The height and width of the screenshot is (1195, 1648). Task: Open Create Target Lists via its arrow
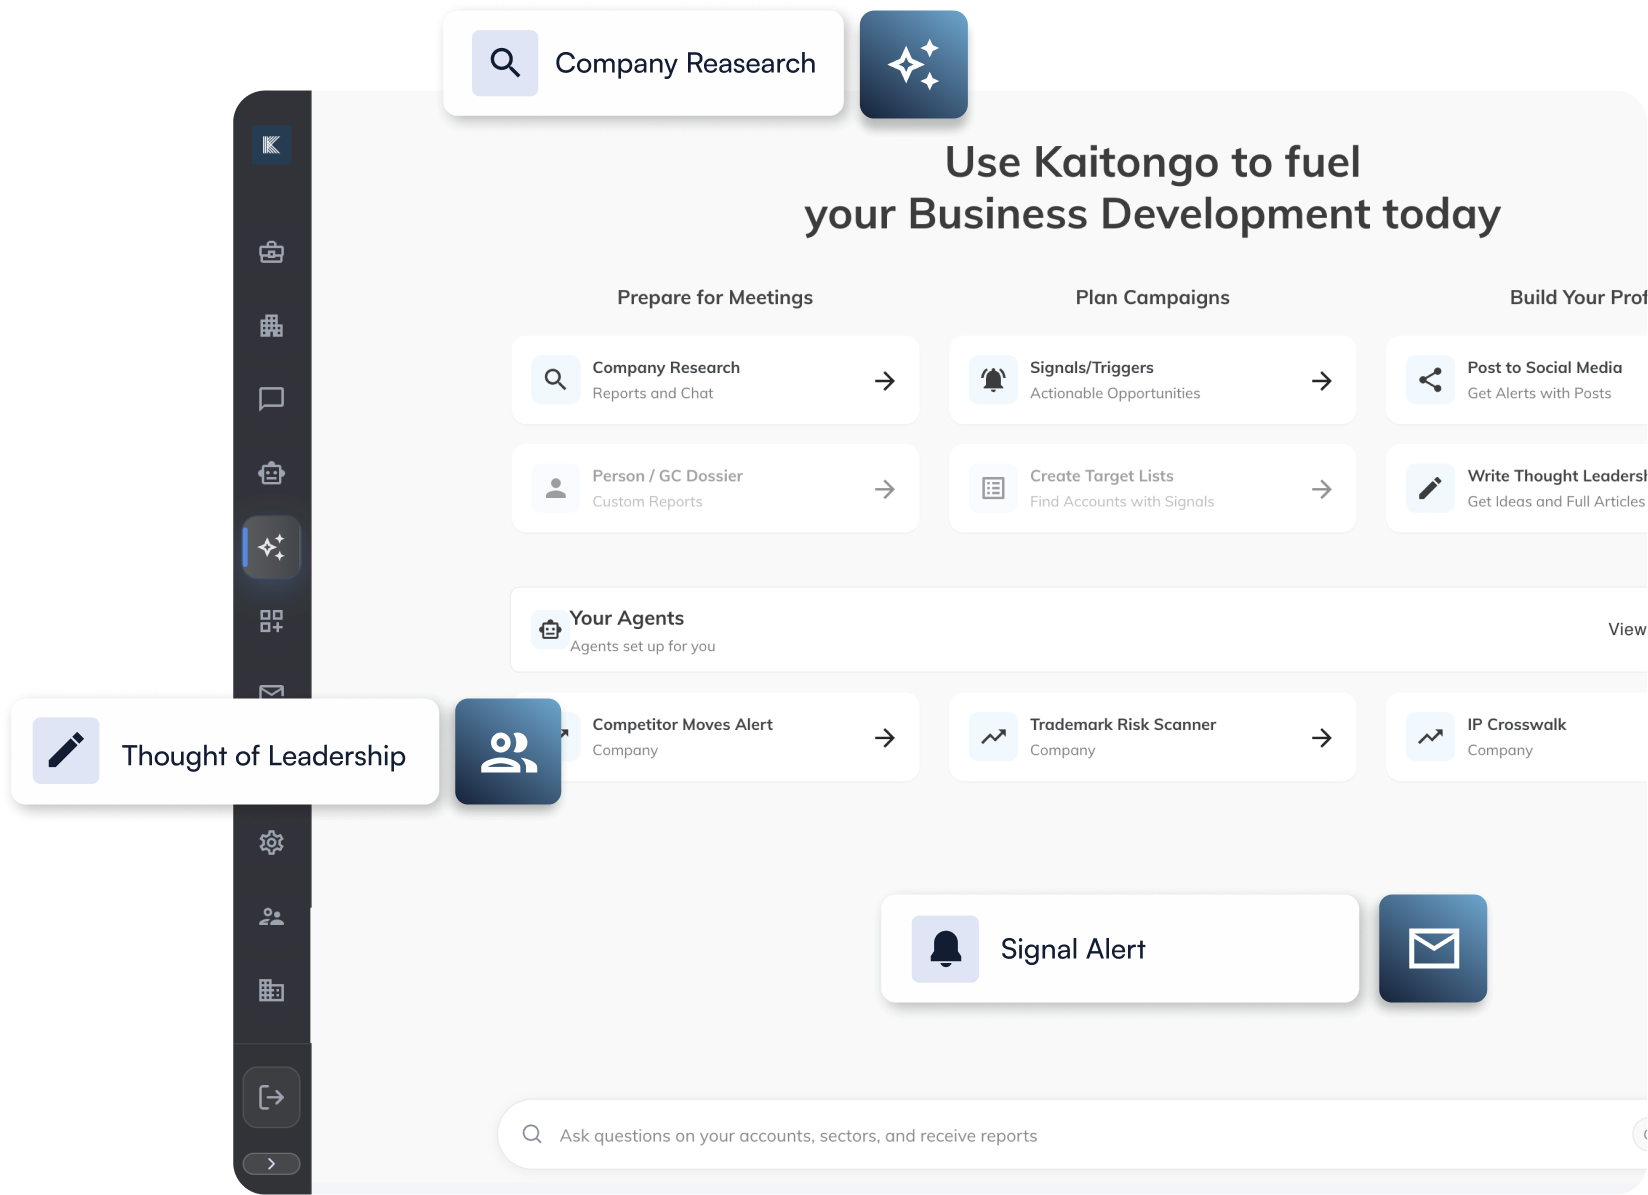coord(1322,489)
